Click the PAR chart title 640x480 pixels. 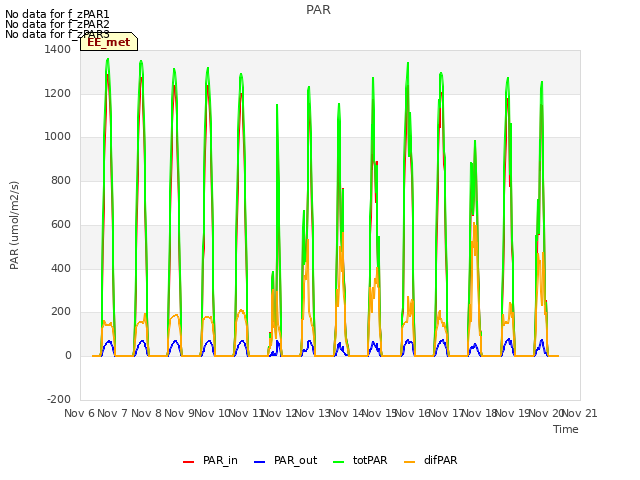coord(318,10)
